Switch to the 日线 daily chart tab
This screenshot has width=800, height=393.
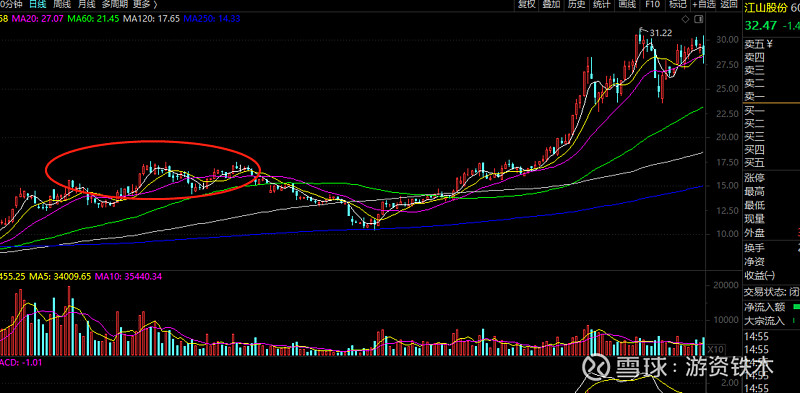[x=37, y=5]
